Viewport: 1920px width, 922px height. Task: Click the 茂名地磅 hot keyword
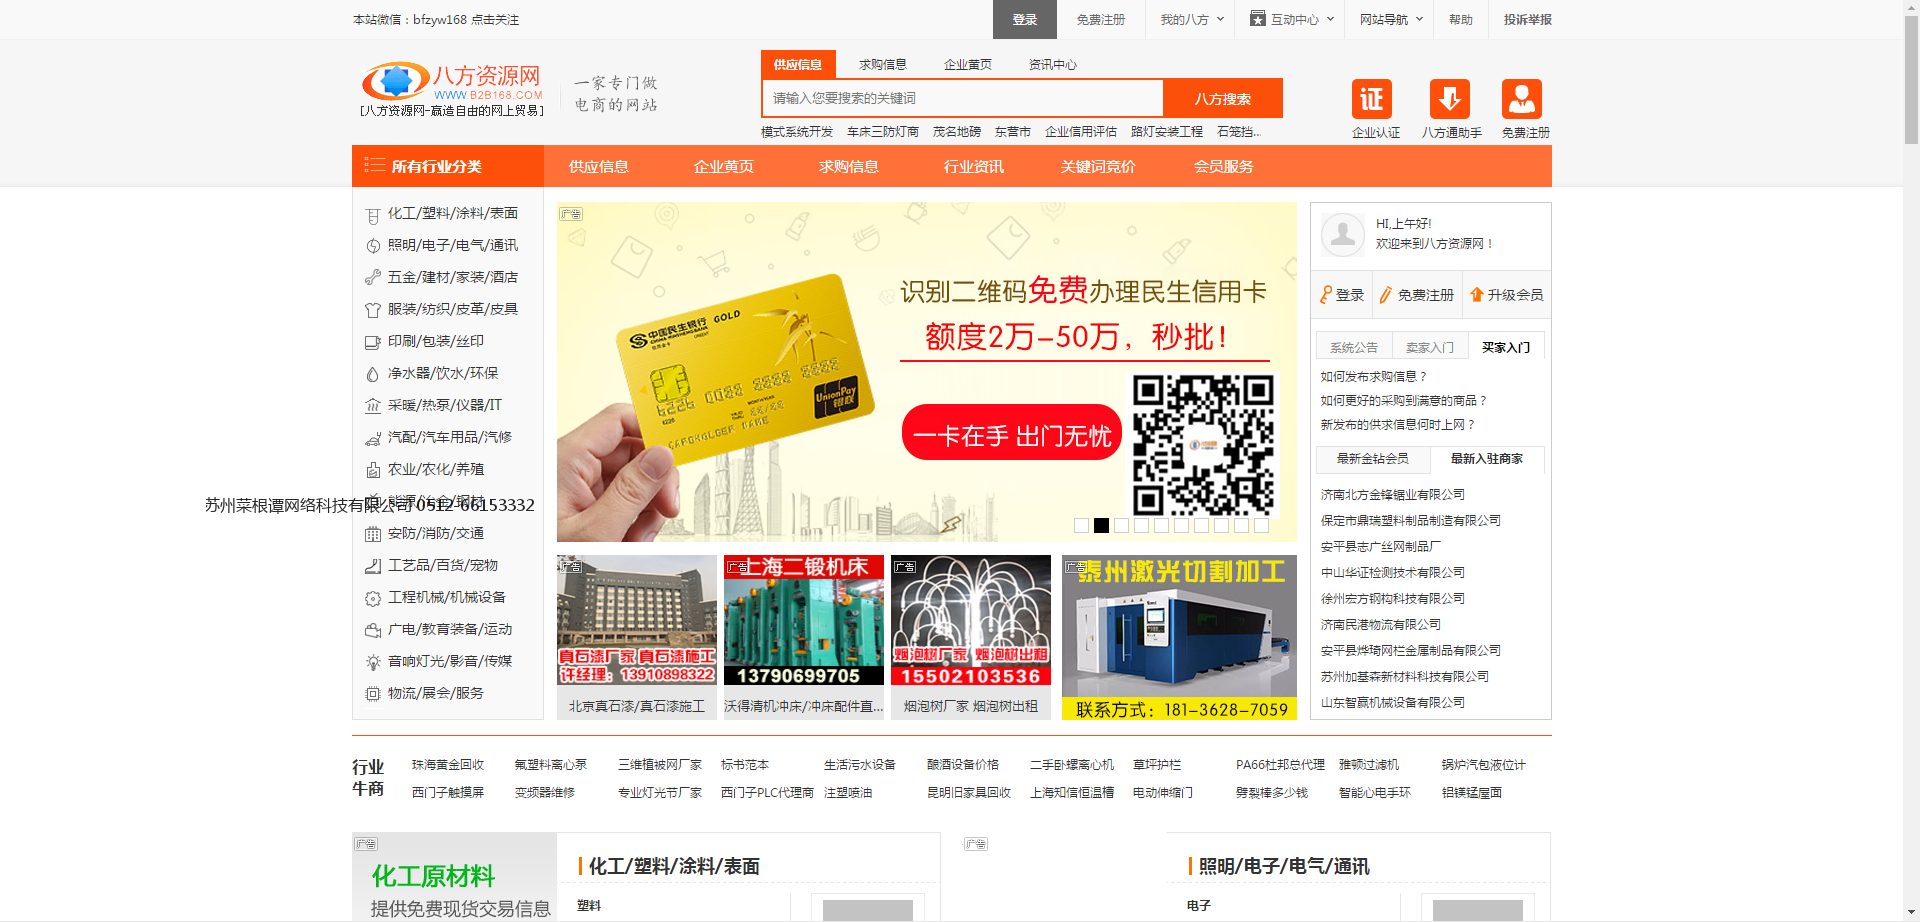point(957,131)
